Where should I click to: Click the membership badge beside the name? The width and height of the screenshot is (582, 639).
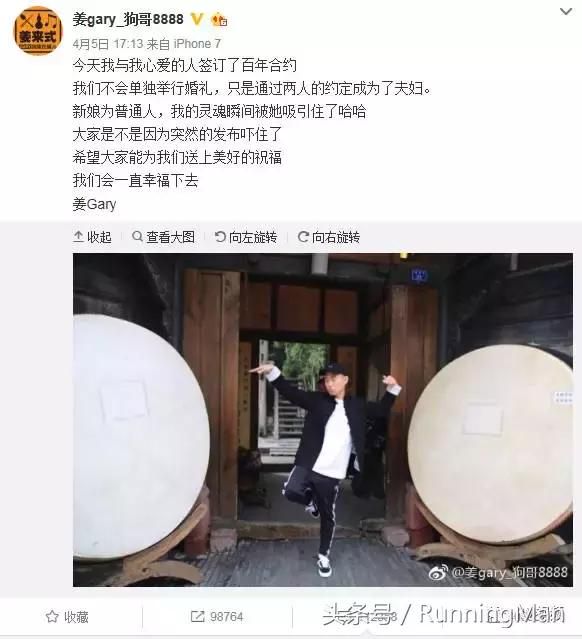[219, 19]
